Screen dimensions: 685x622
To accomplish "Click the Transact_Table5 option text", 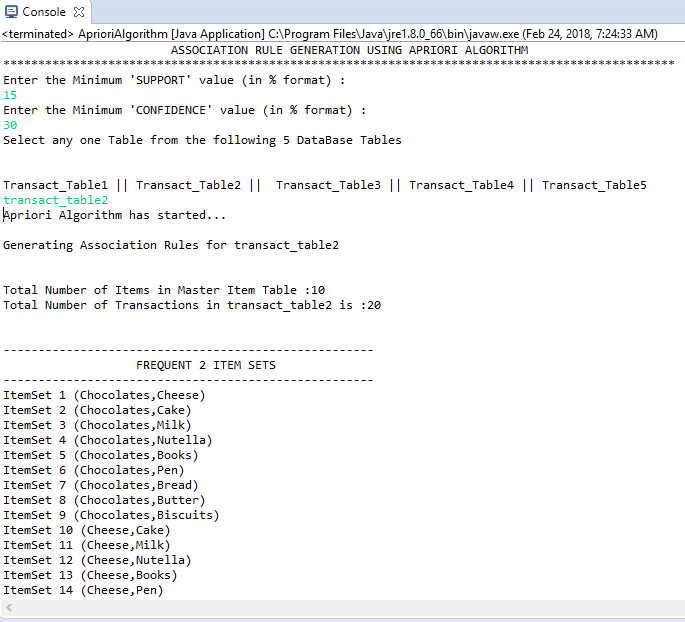I will click(594, 185).
